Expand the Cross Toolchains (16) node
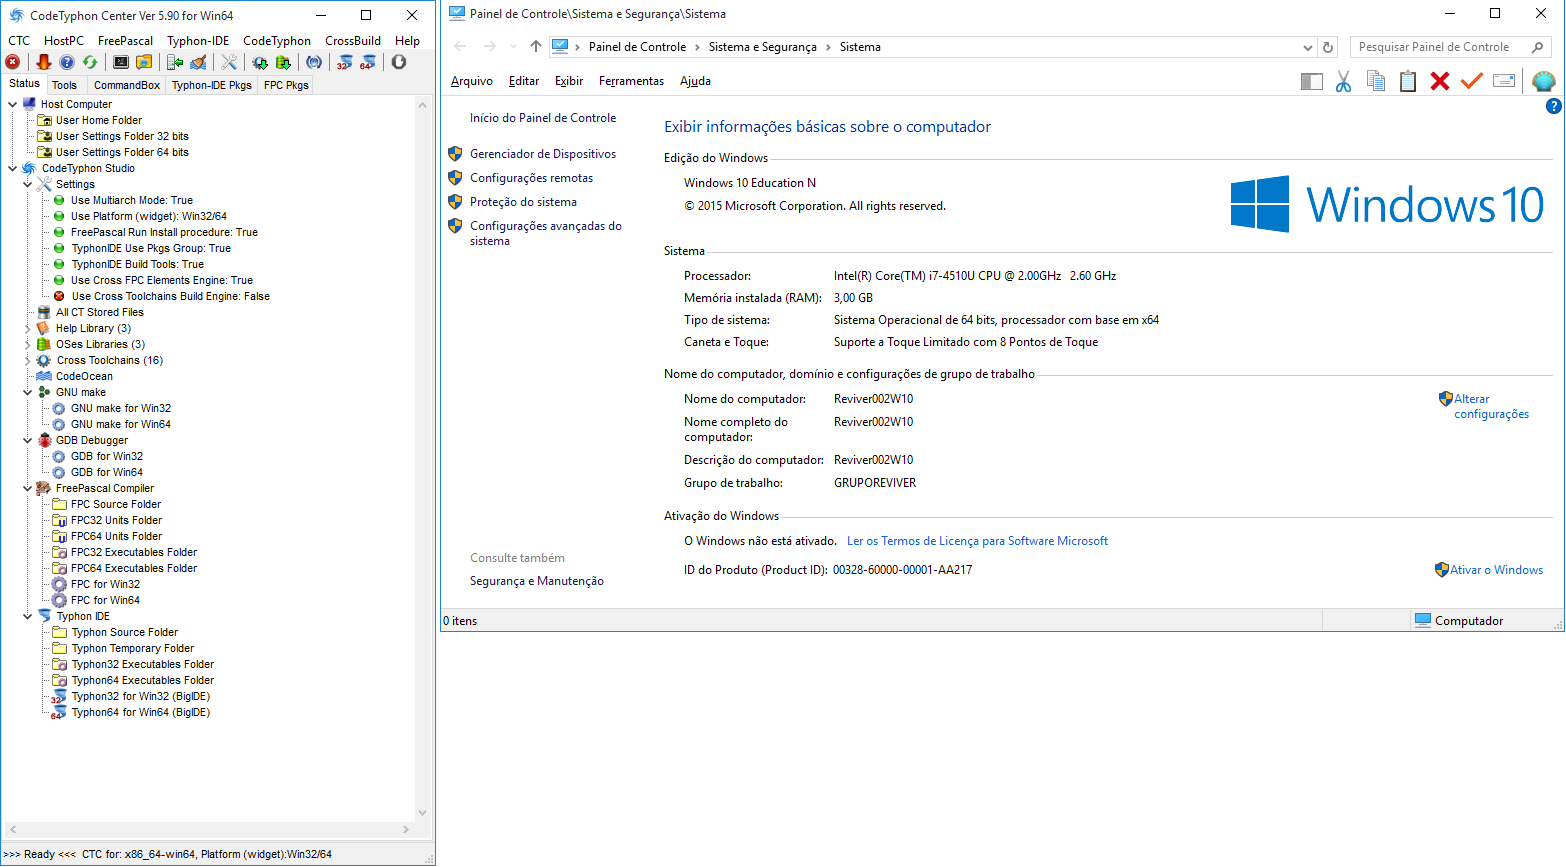The image size is (1566, 867). (x=27, y=360)
